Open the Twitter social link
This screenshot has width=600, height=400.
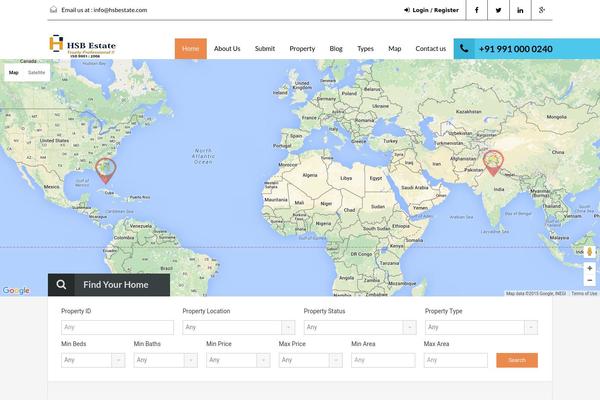point(498,10)
